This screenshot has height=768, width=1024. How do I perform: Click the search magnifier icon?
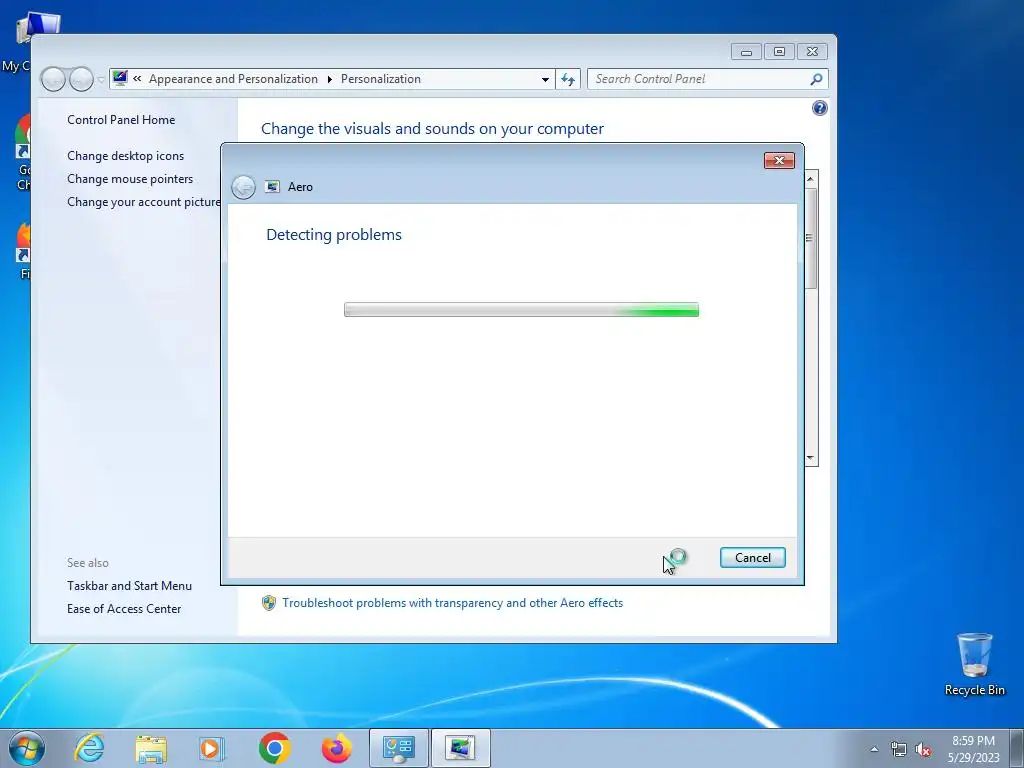pyautogui.click(x=816, y=79)
